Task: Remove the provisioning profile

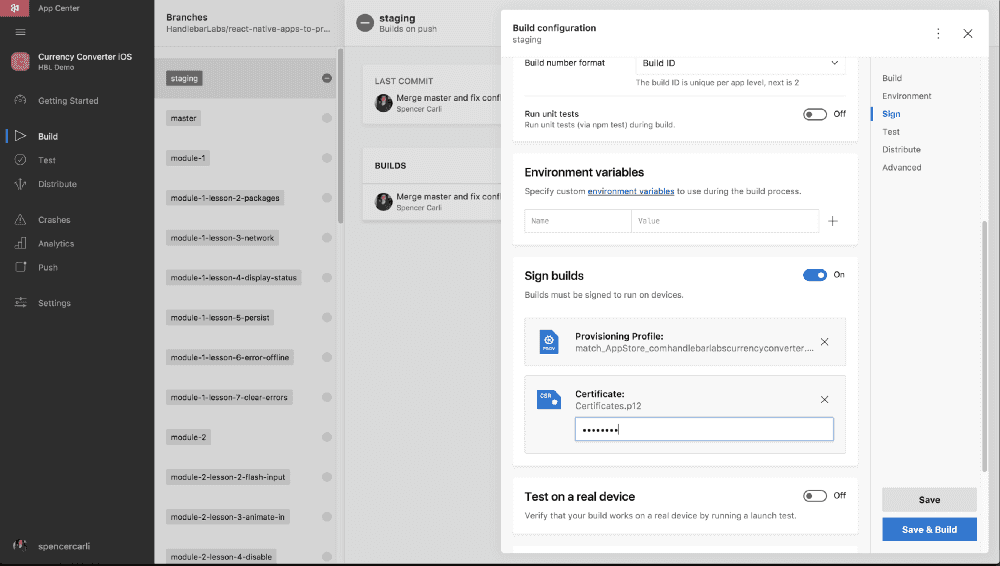Action: pos(824,342)
